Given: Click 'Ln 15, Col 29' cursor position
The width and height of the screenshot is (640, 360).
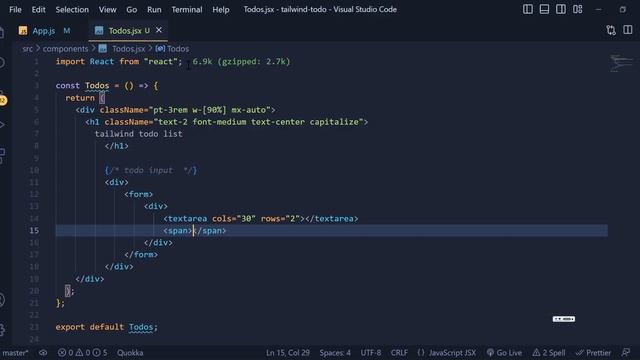Looking at the screenshot, I should pyautogui.click(x=288, y=353).
